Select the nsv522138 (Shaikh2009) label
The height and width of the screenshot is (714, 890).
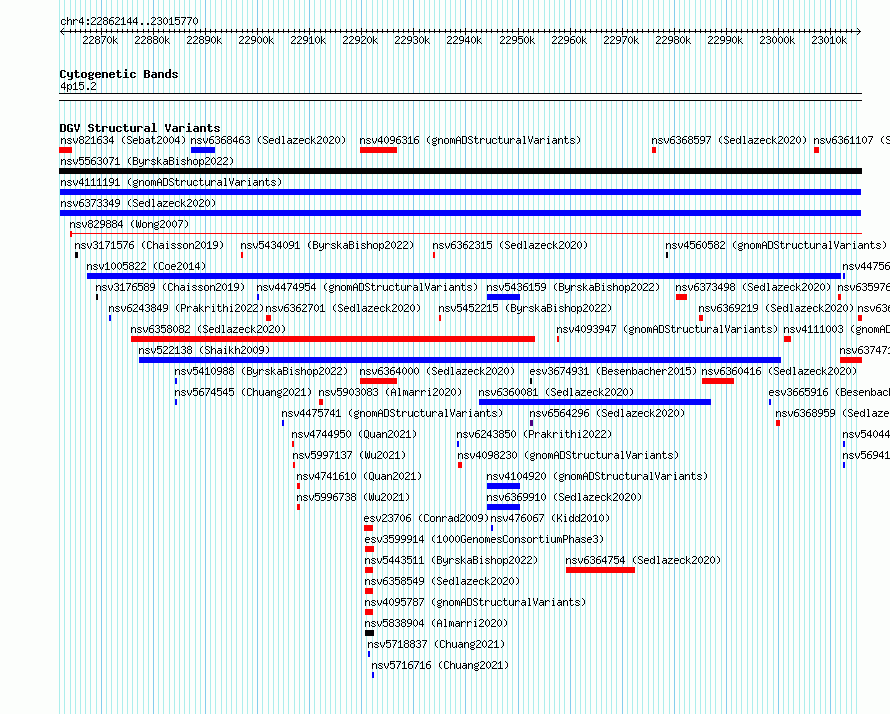[204, 350]
